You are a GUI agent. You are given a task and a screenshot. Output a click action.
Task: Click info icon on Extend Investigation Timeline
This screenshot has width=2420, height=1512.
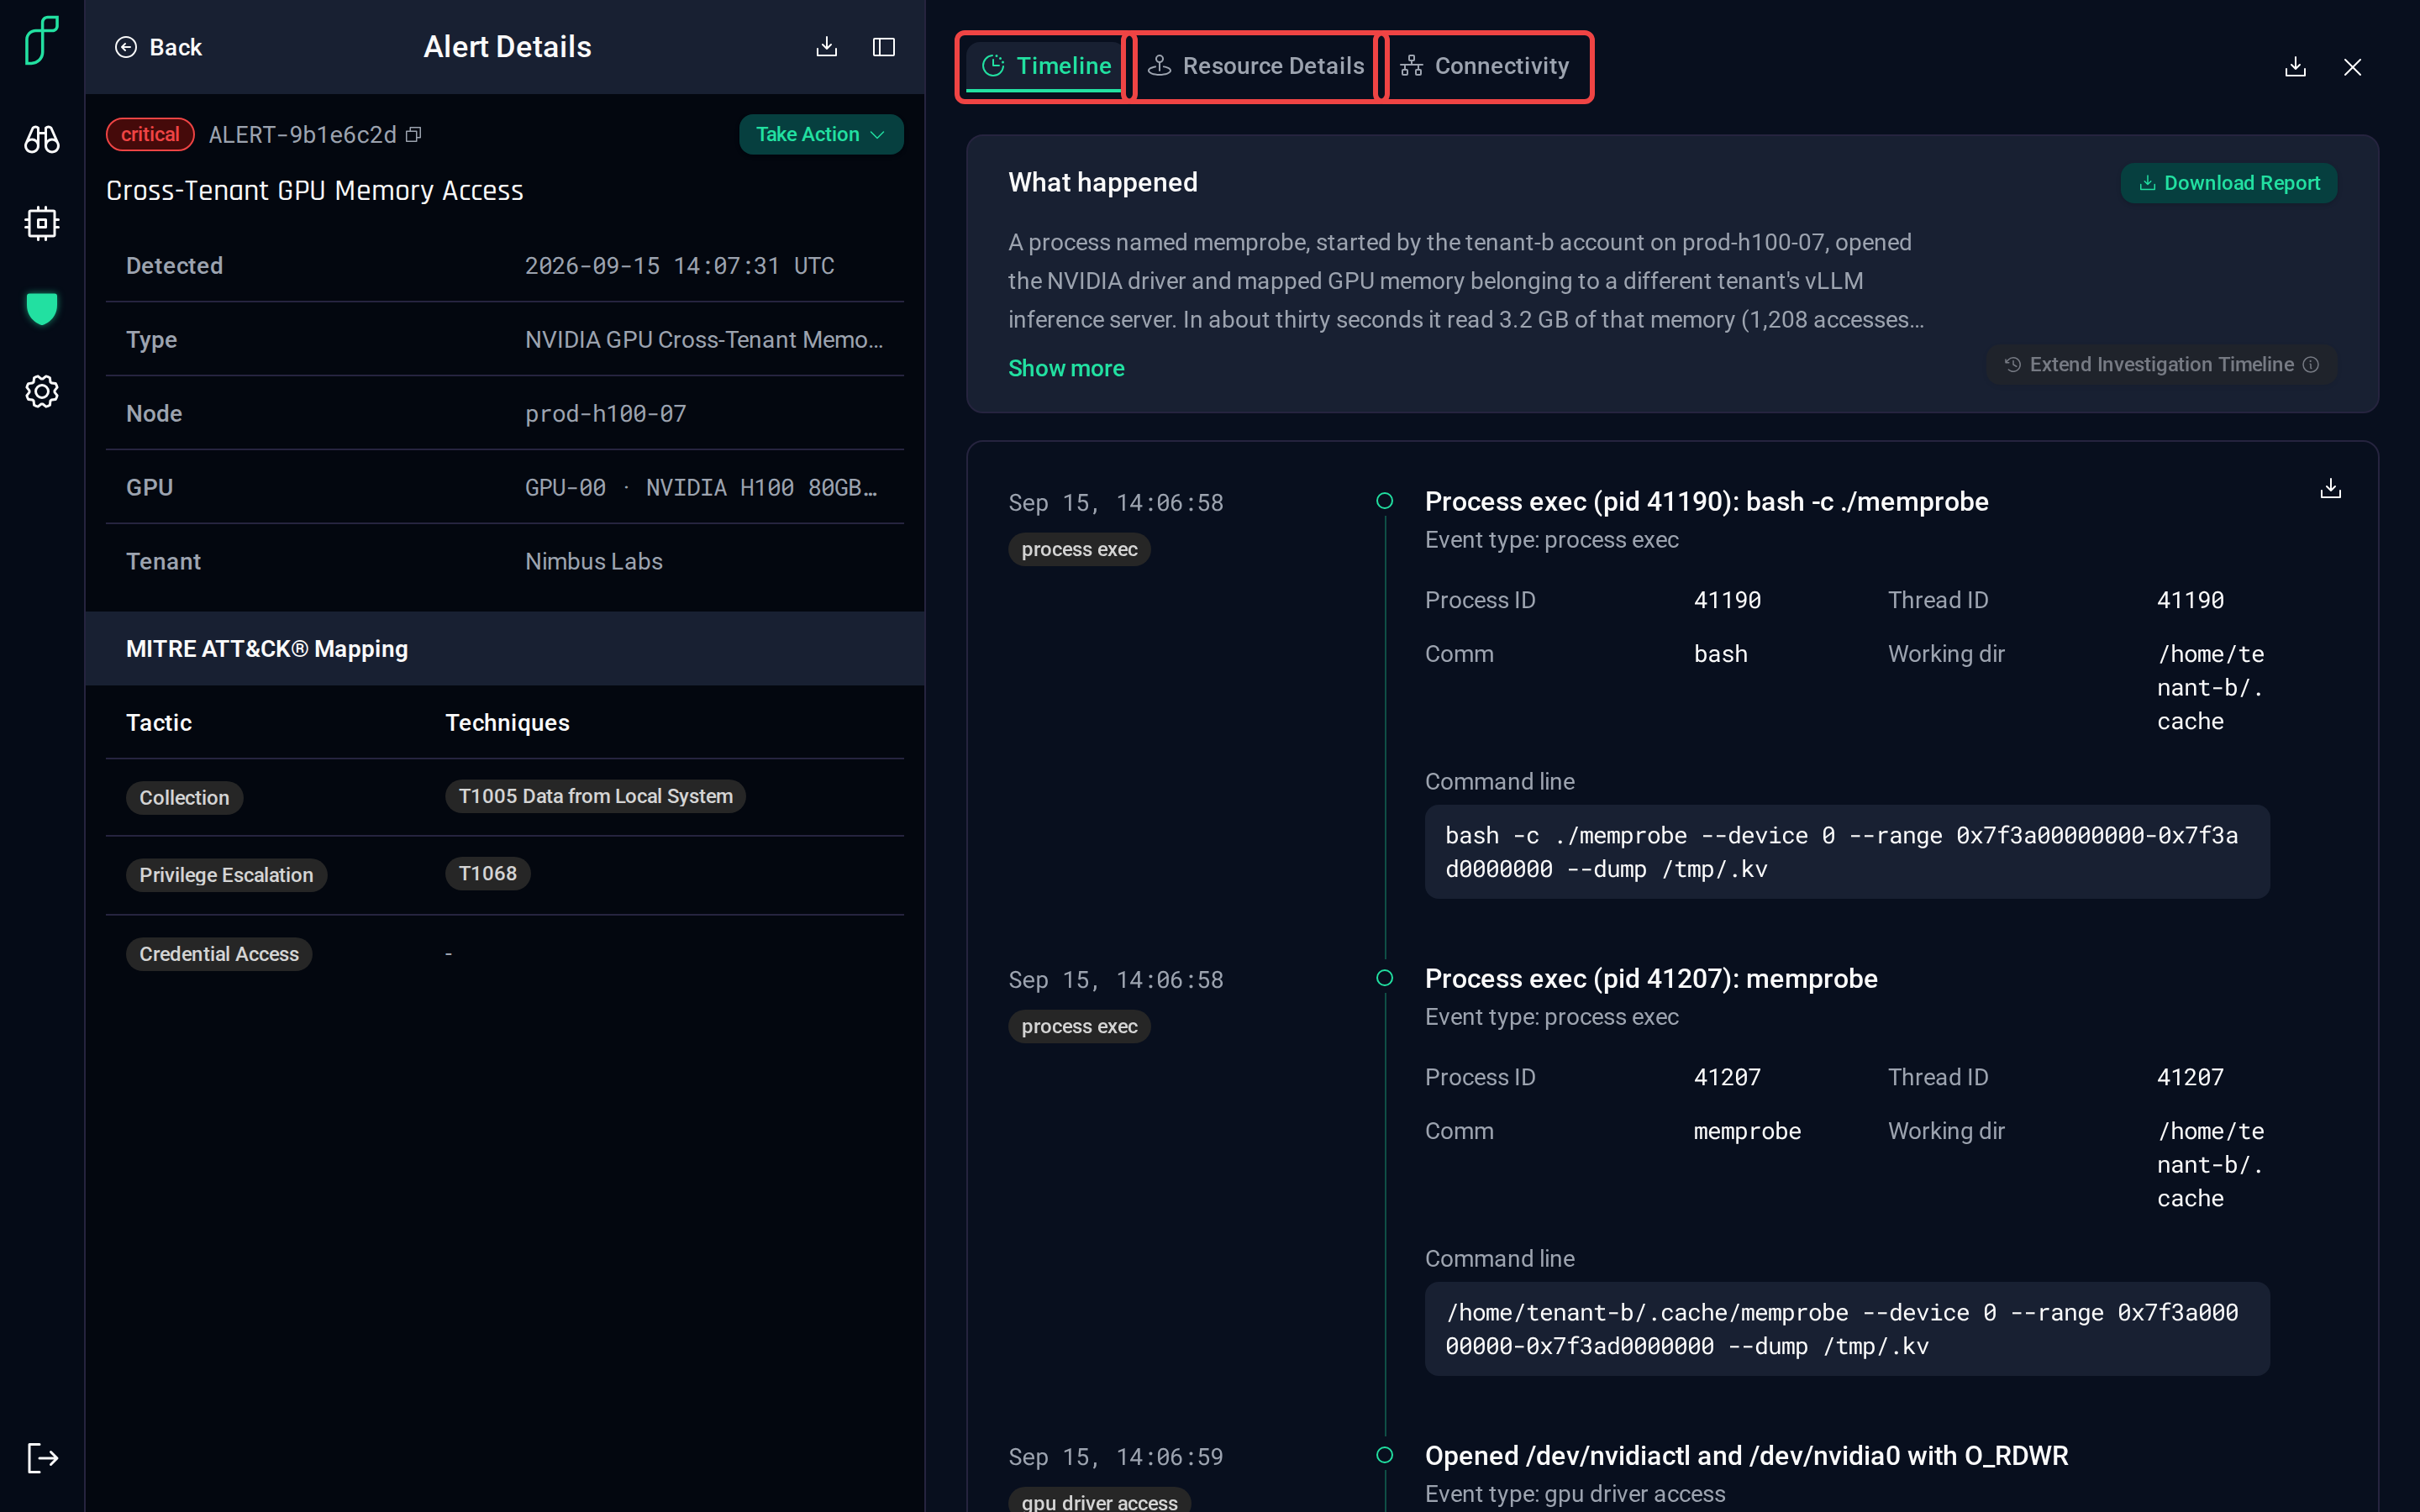pyautogui.click(x=2311, y=365)
